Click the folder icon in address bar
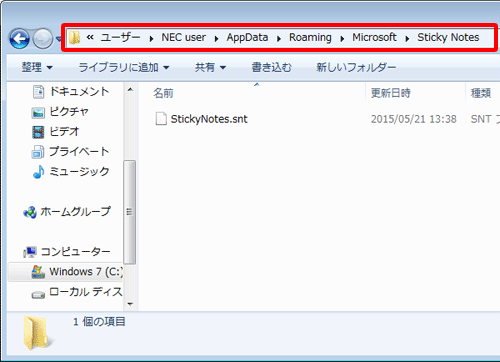The height and width of the screenshot is (362, 500). point(75,38)
